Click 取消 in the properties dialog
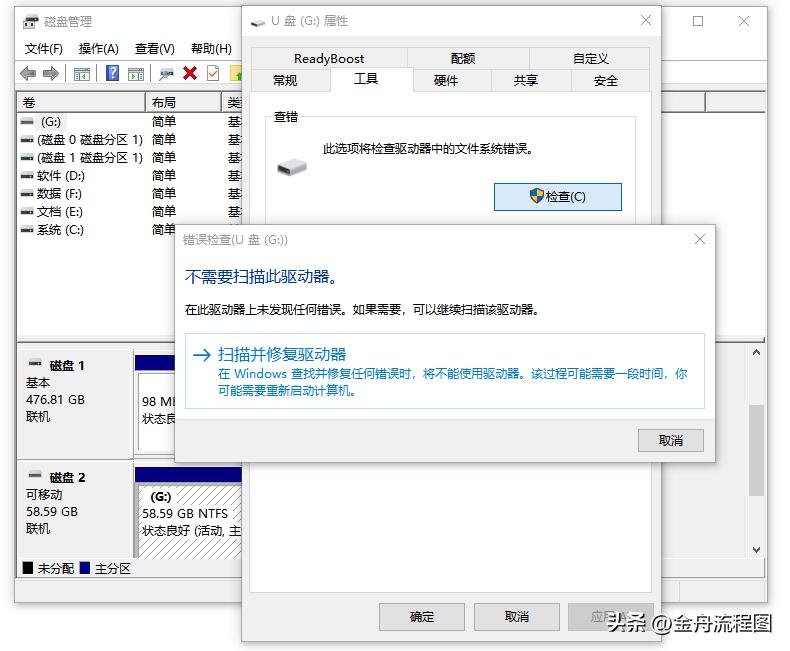 coord(517,617)
